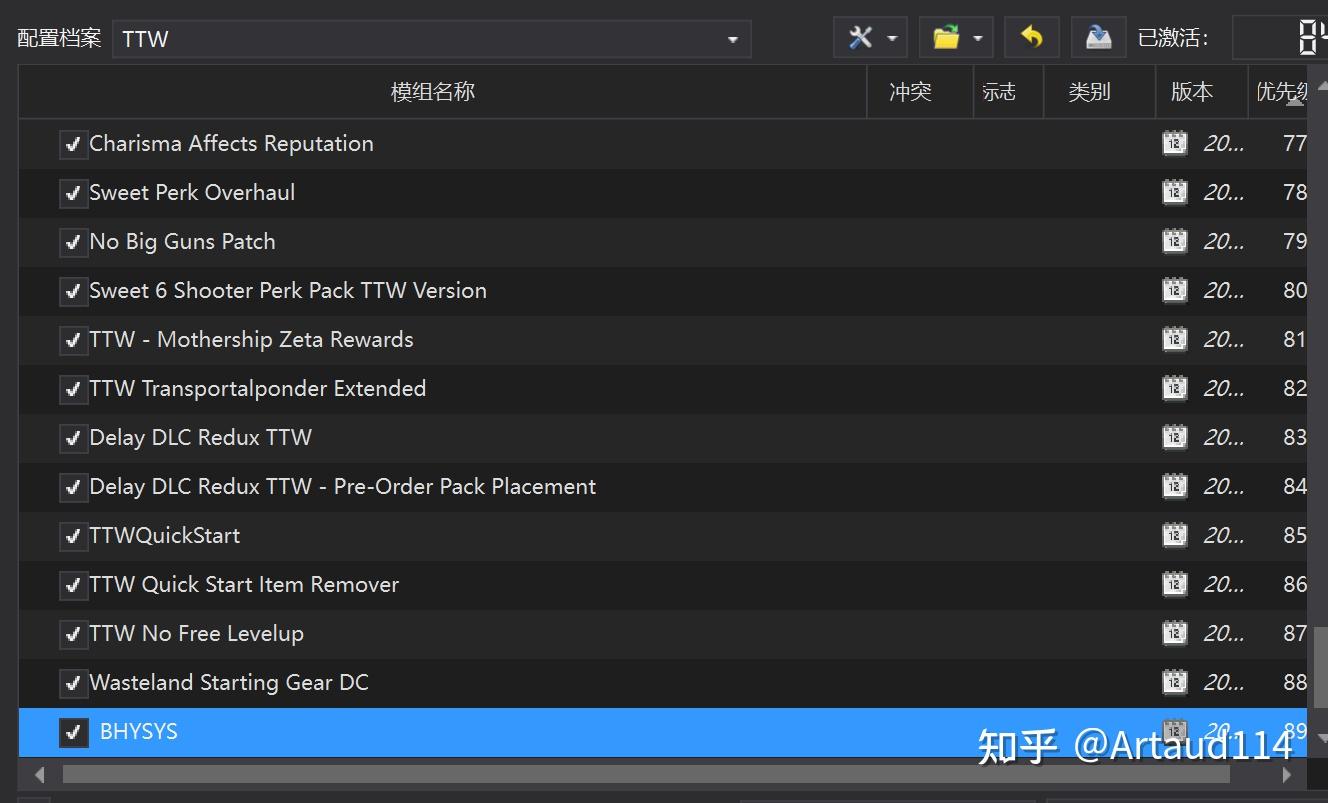The image size is (1328, 803).
Task: Click priority value 80 in the list
Action: [x=1295, y=290]
